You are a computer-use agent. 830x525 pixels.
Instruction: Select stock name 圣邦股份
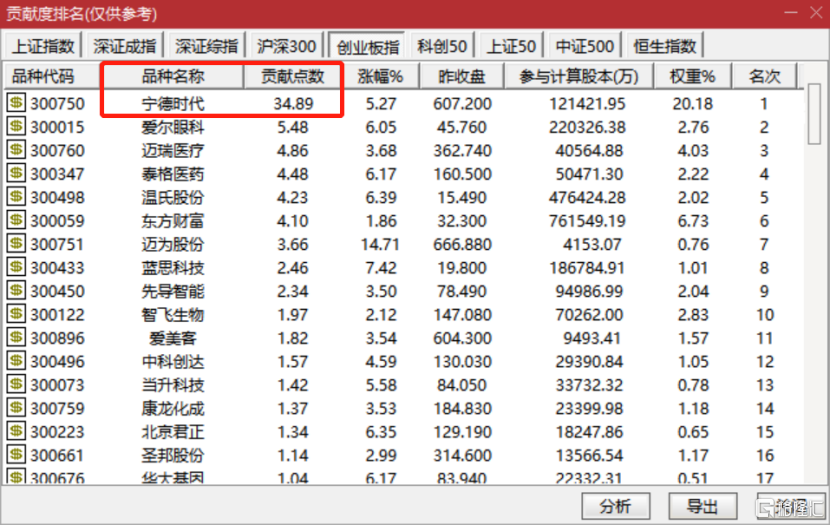(173, 455)
